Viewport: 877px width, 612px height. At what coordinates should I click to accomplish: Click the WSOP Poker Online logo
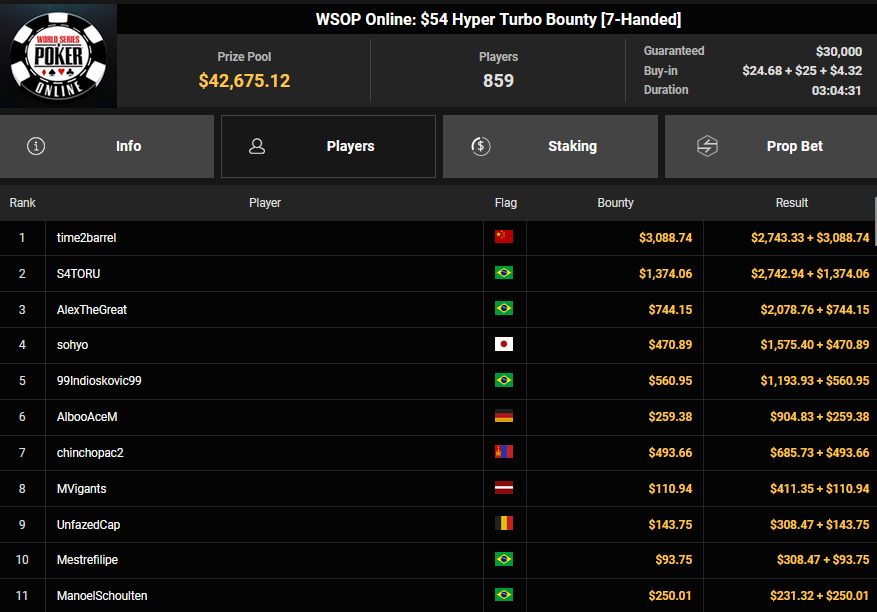coord(58,55)
